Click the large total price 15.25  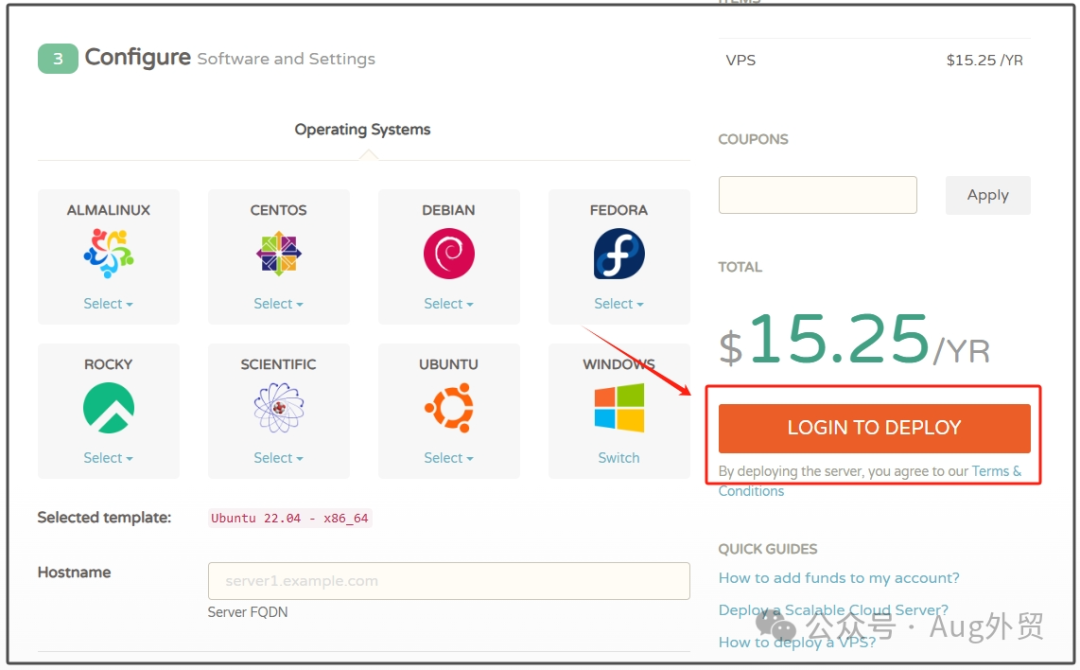coord(839,338)
